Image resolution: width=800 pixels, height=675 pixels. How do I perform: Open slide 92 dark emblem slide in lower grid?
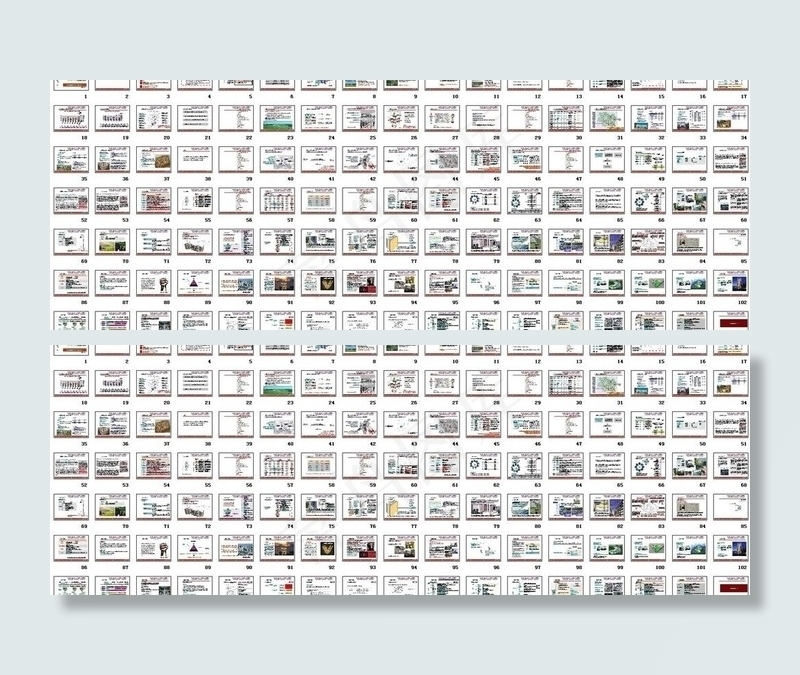(x=318, y=548)
